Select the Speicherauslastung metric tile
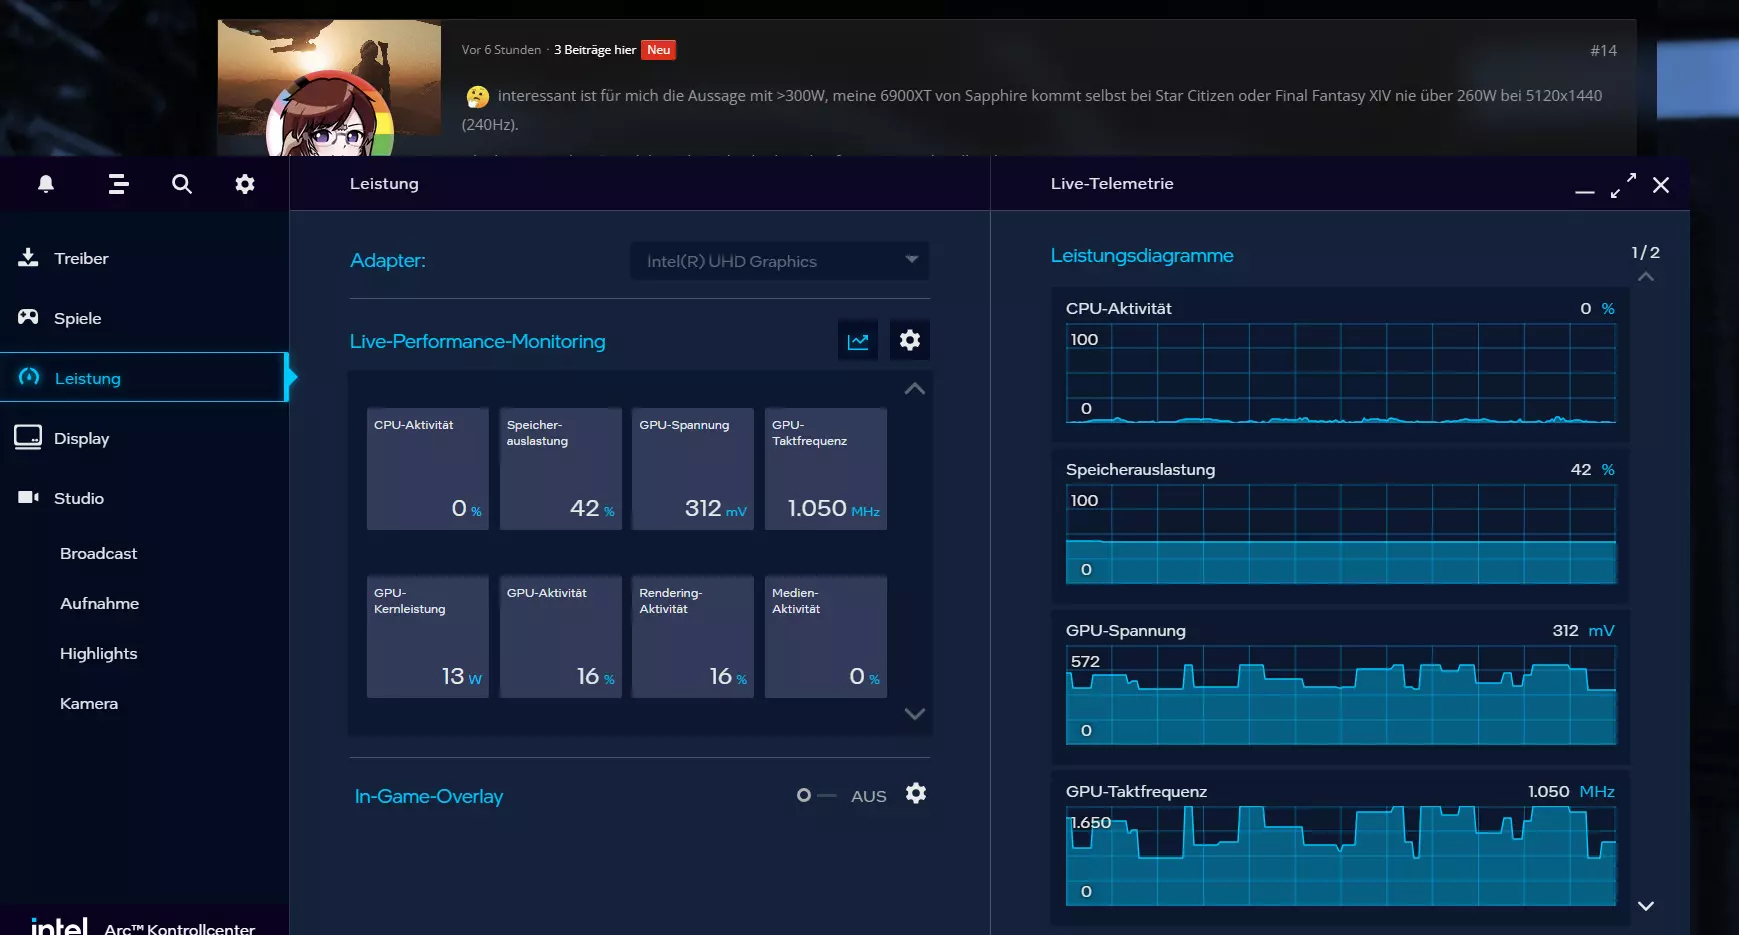The width and height of the screenshot is (1739, 935). click(561, 469)
